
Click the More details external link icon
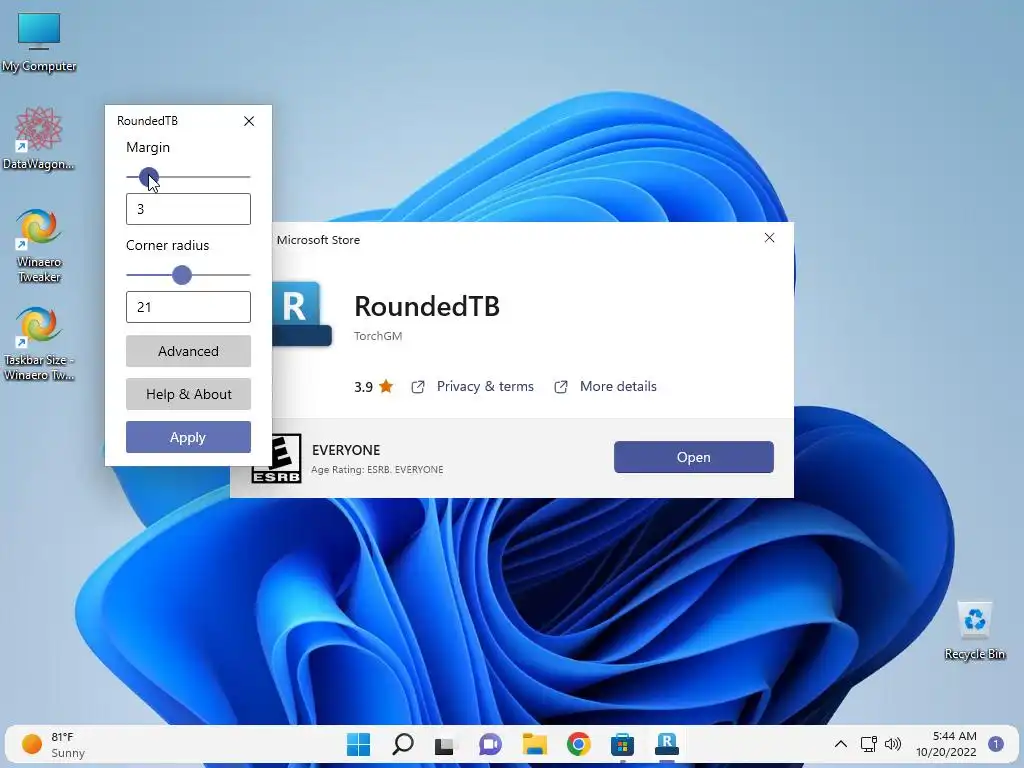pos(561,387)
